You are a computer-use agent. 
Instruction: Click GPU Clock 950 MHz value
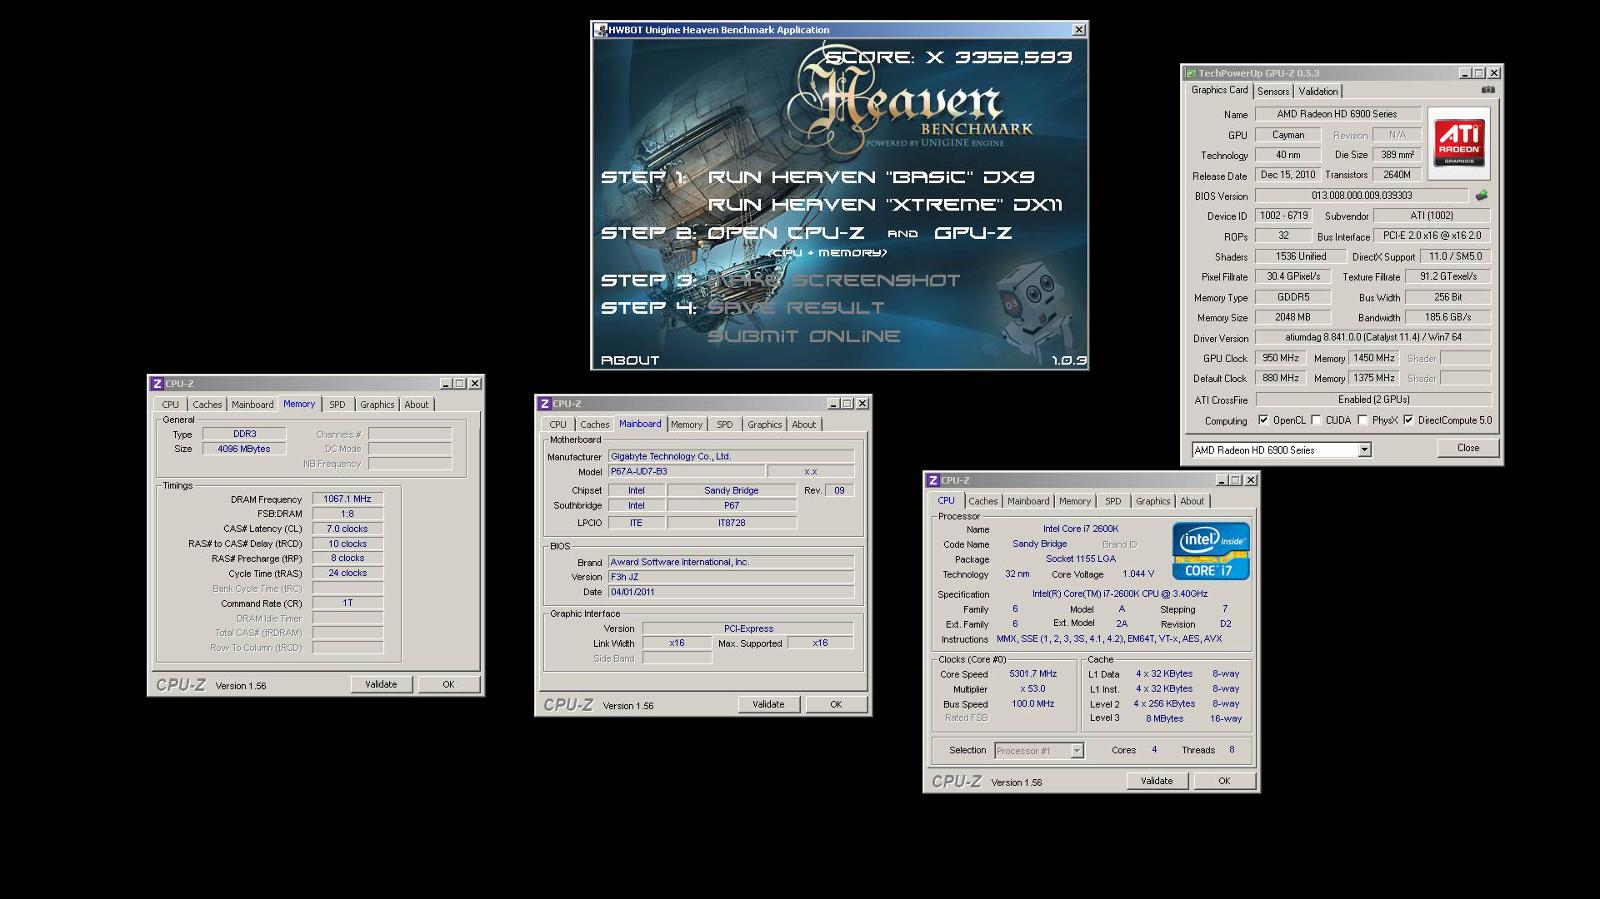pyautogui.click(x=1280, y=358)
